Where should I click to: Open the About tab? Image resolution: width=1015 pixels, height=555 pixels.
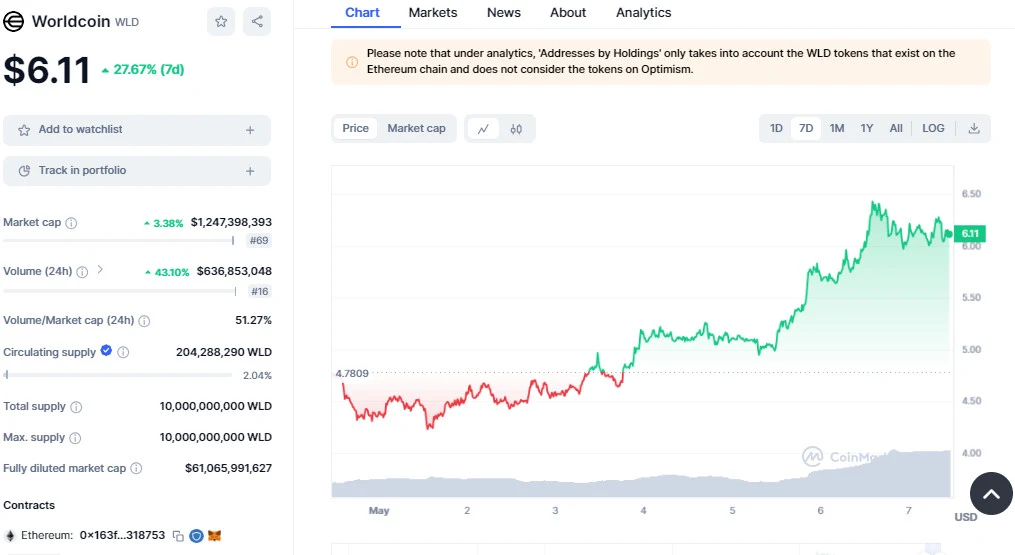pos(568,13)
